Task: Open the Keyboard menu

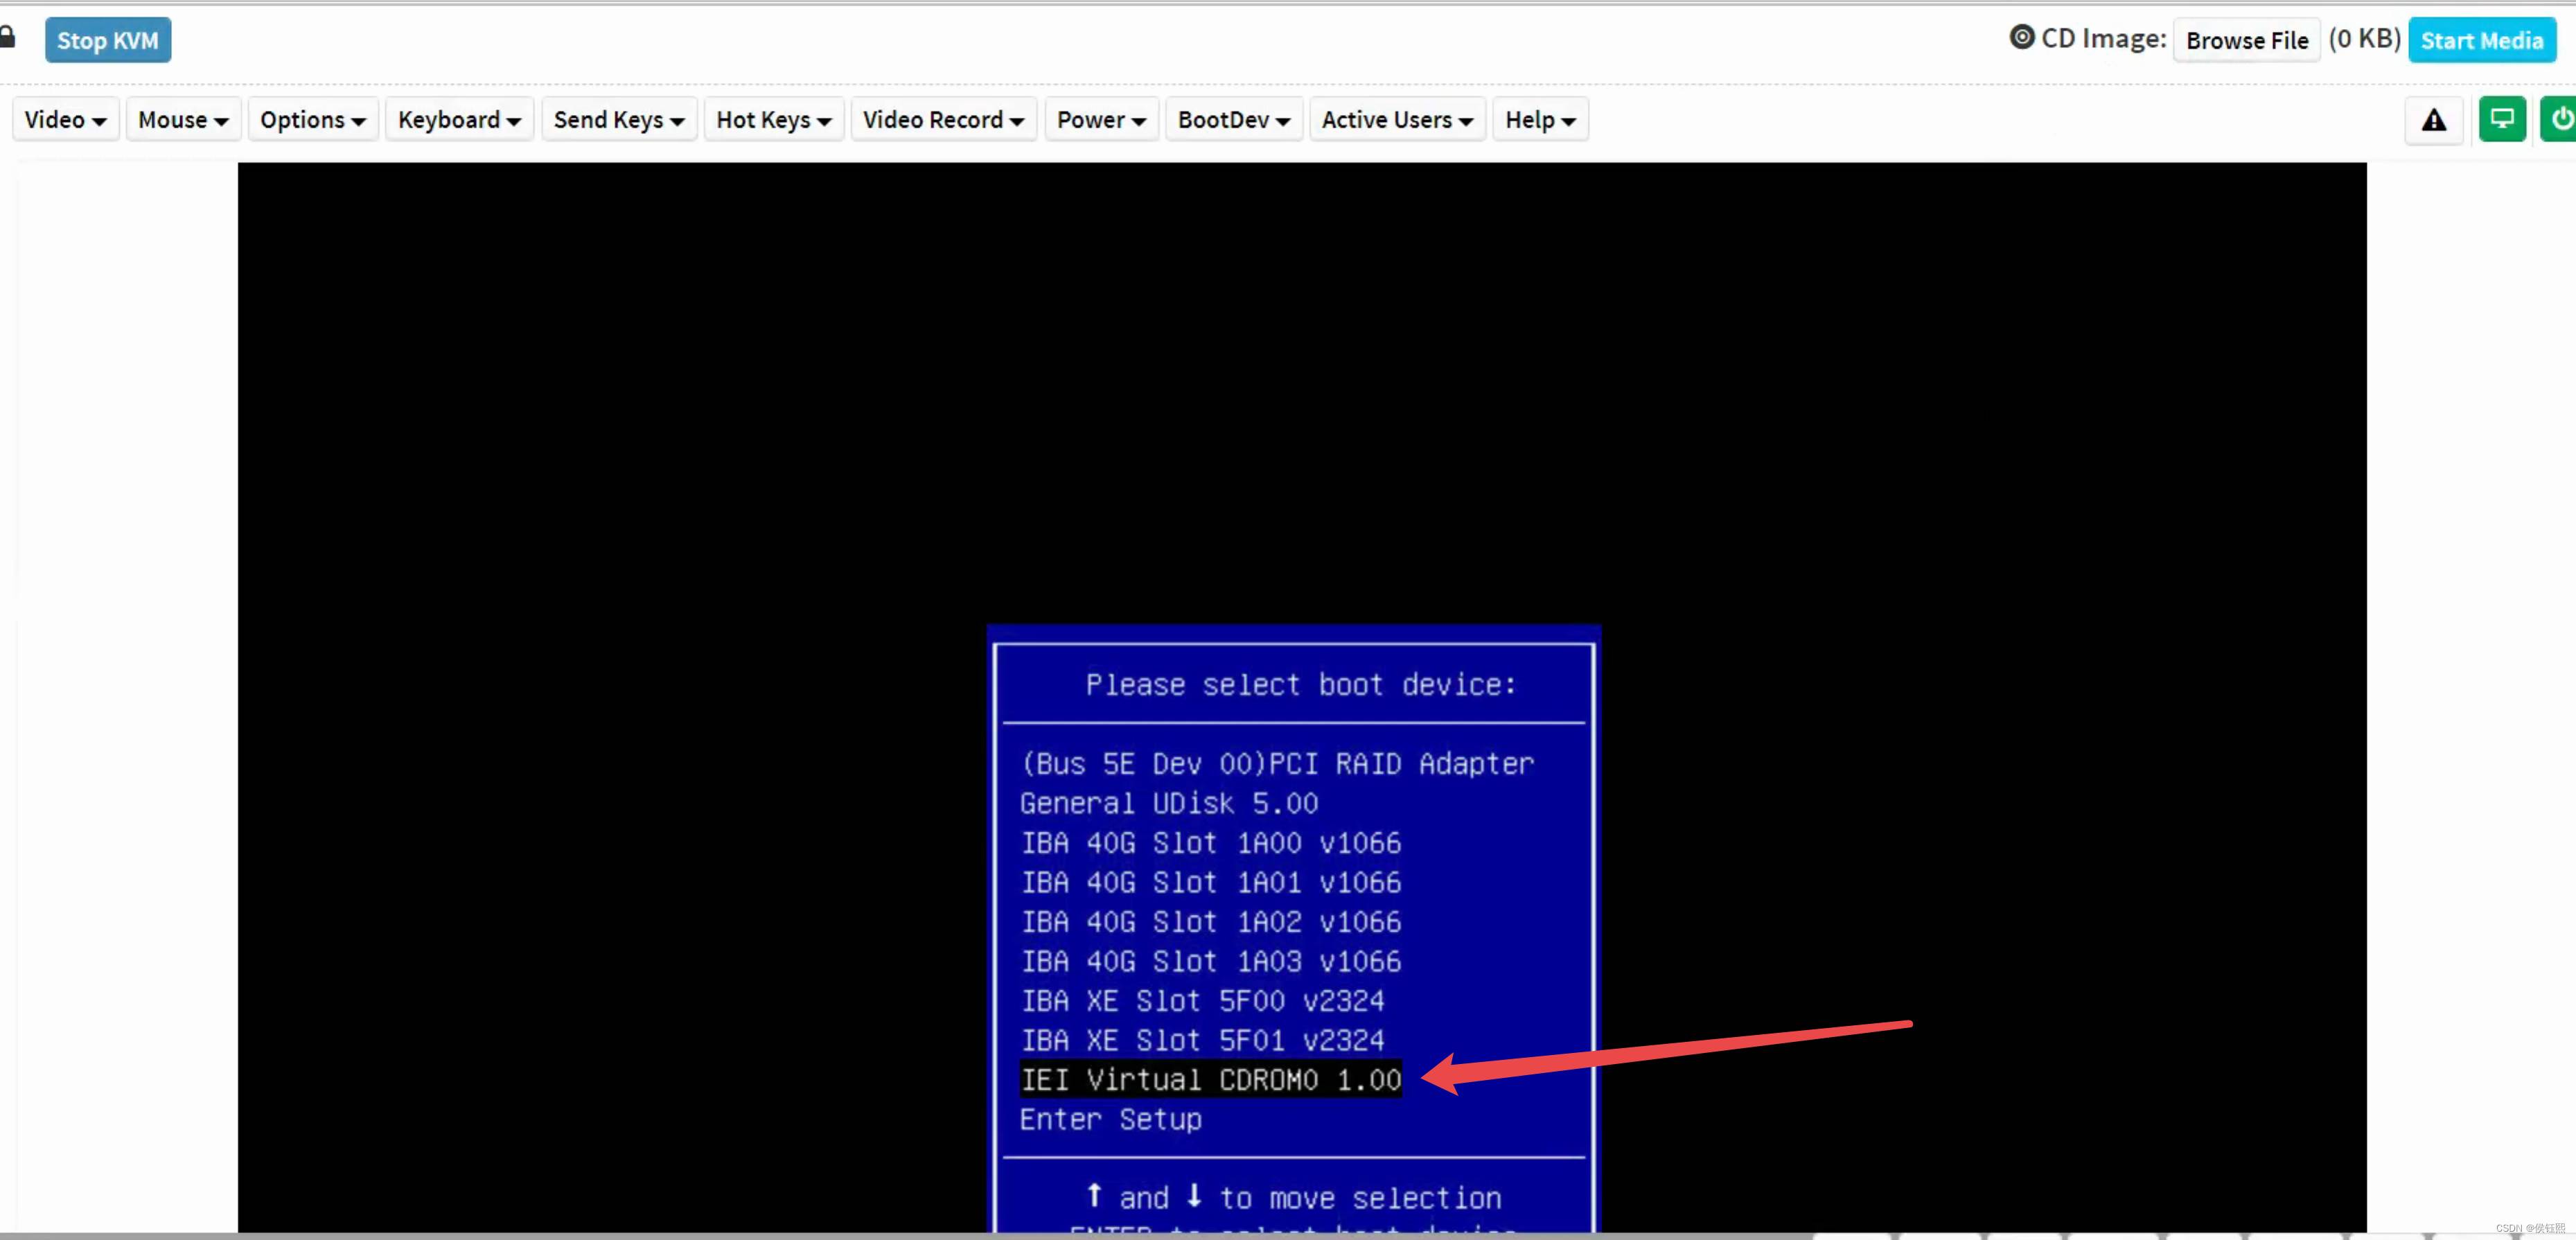Action: pyautogui.click(x=459, y=120)
